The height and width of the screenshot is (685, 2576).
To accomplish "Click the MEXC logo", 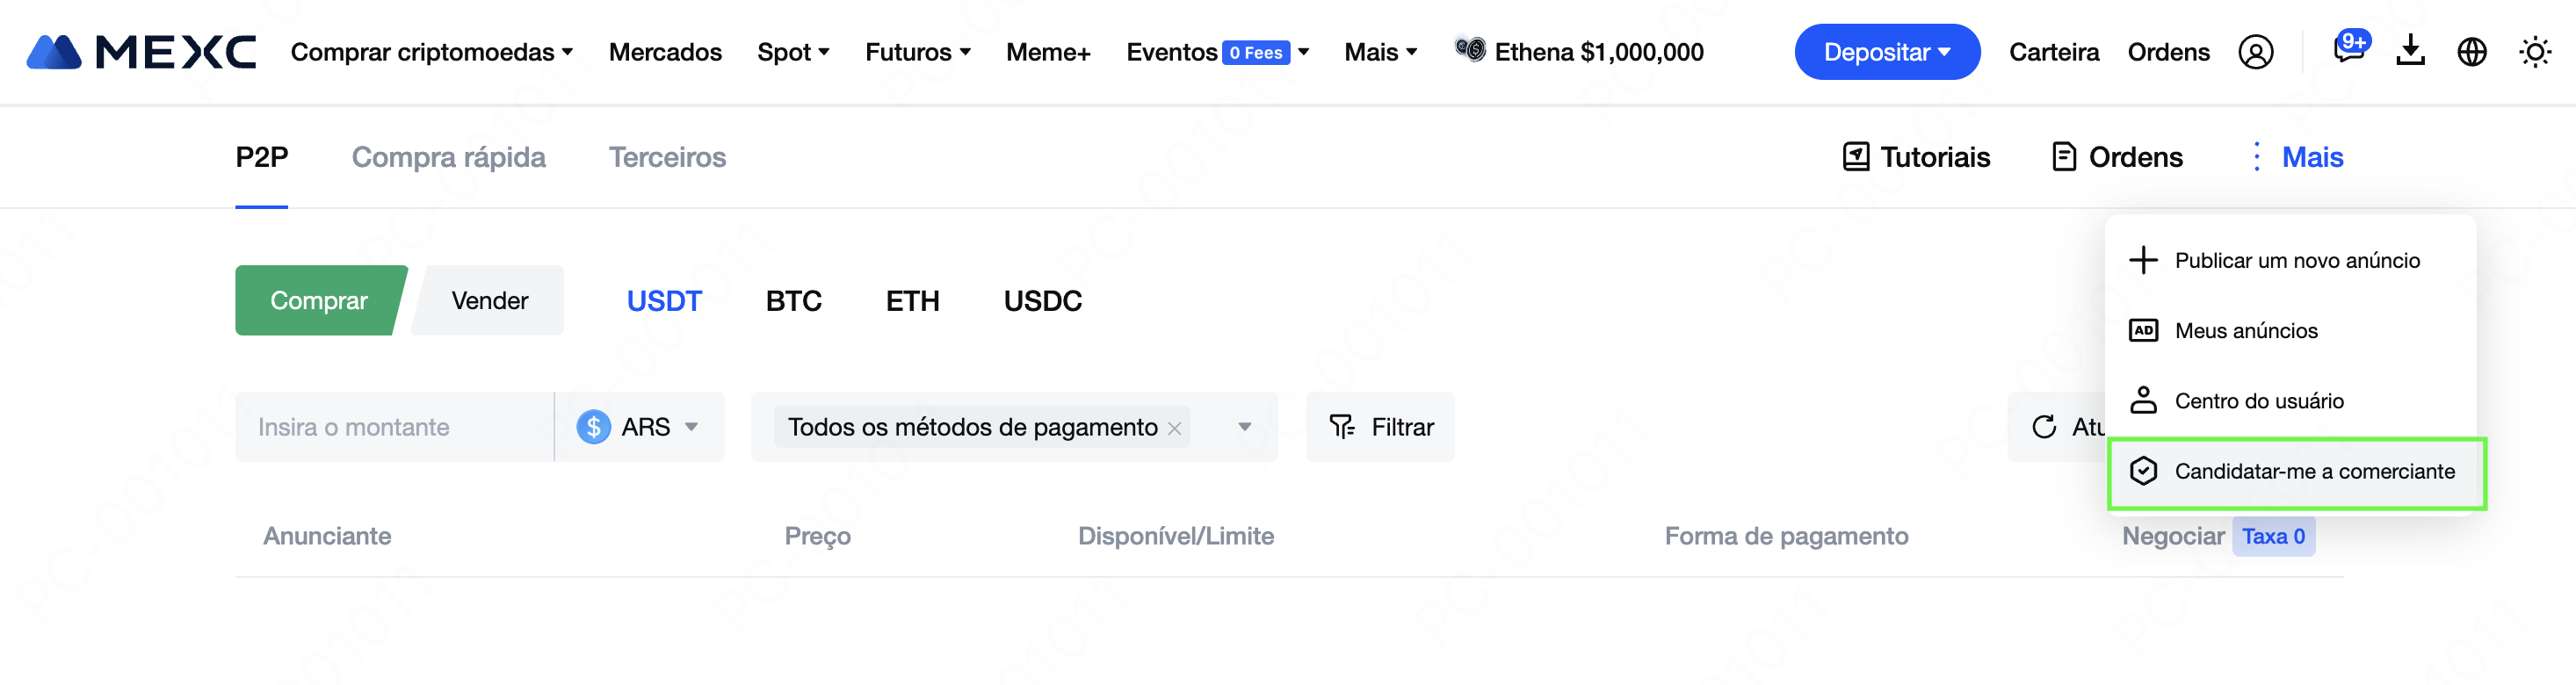I will click(x=141, y=52).
